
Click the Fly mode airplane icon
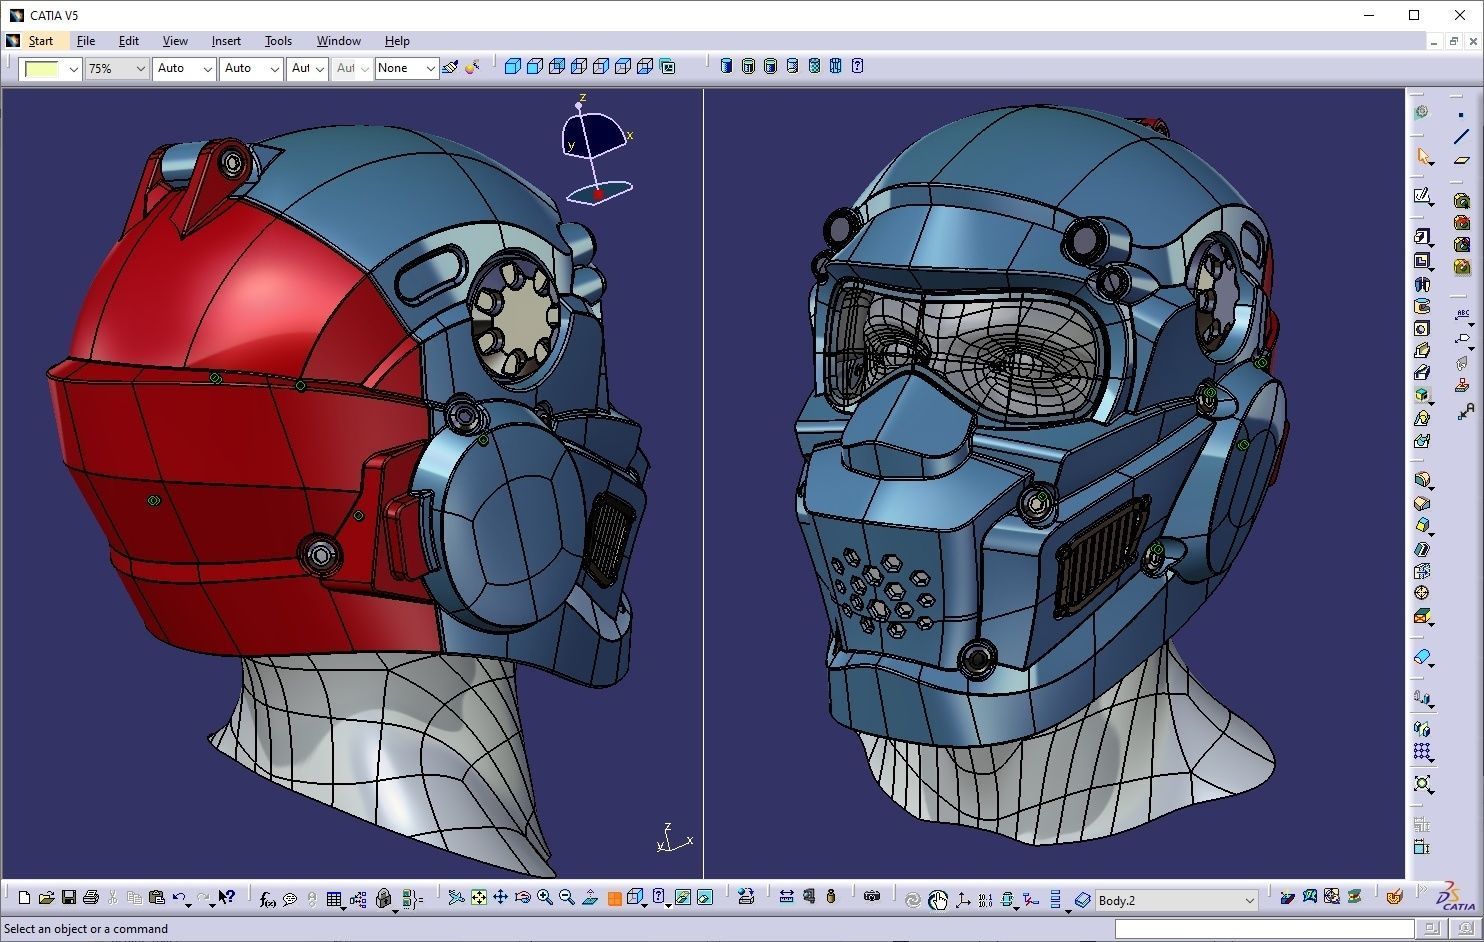coord(455,898)
